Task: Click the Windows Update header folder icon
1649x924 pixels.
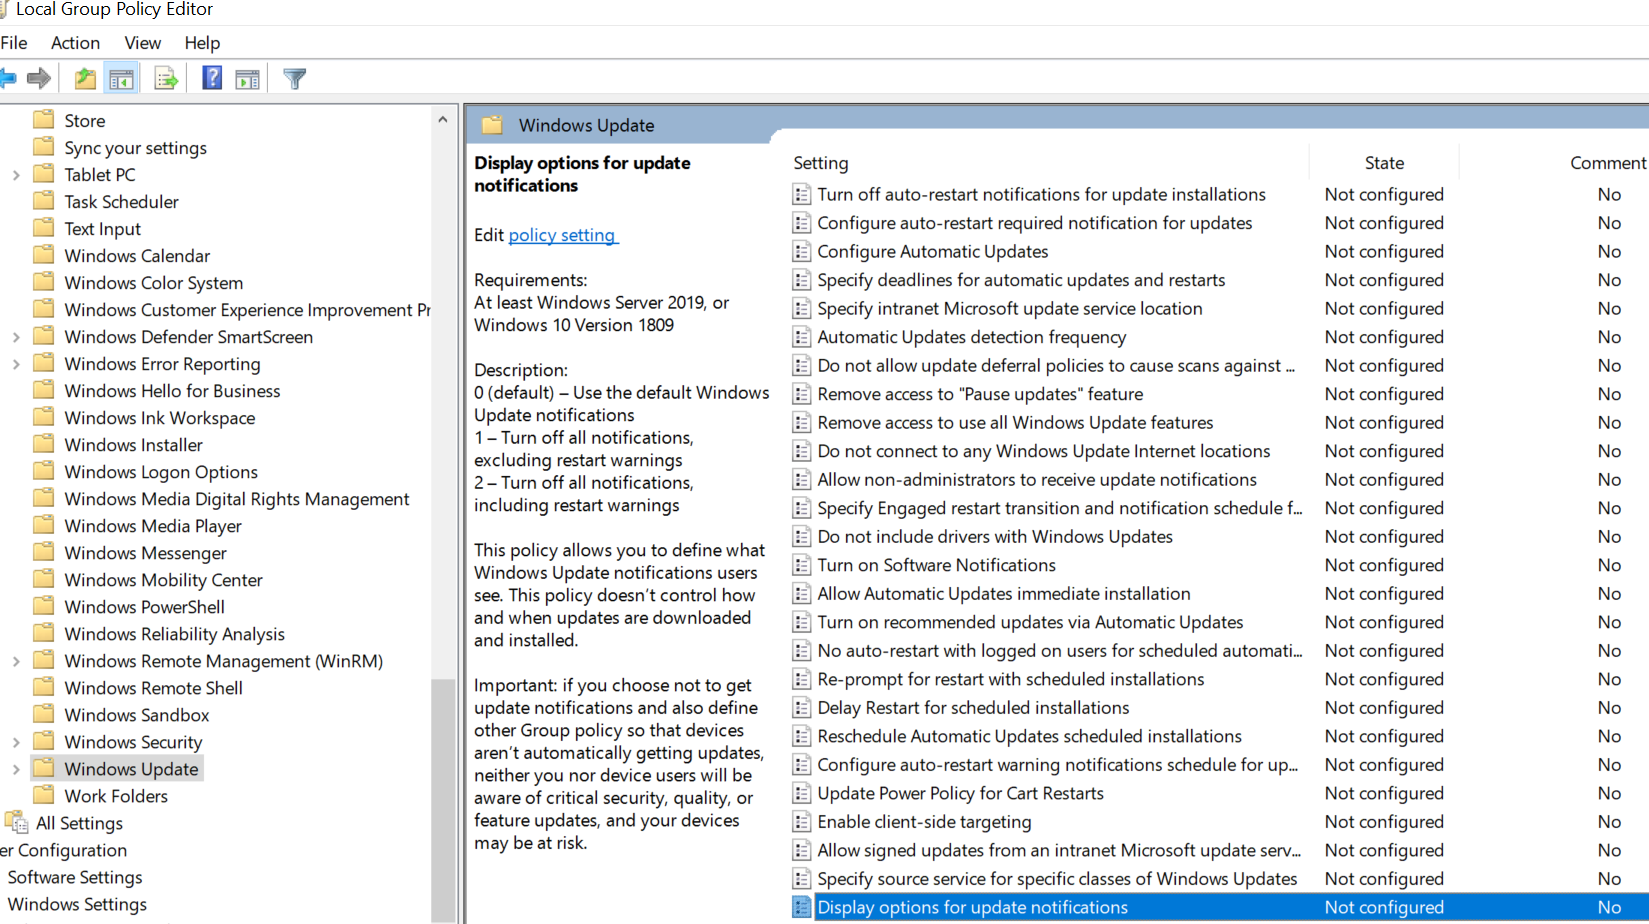Action: pyautogui.click(x=491, y=125)
